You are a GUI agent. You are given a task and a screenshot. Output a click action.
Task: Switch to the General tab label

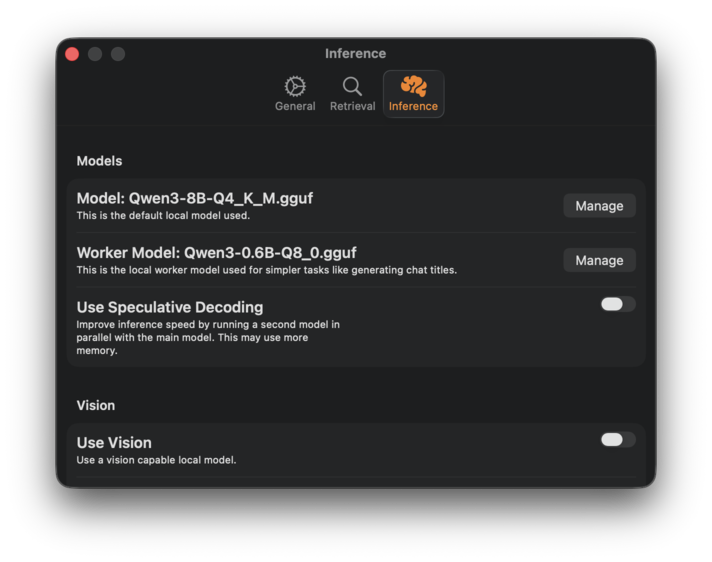tap(295, 106)
